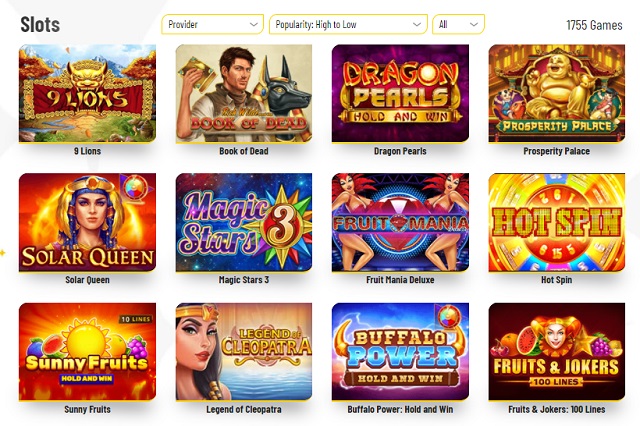Viewport: 640px width, 426px height.
Task: Click the Legend of Cleopatra title link
Action: pos(244,409)
